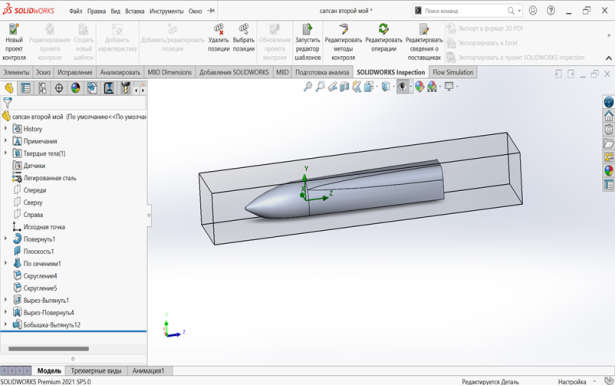This screenshot has width=616, height=386.
Task: Open the DimXpertManager crosshair tab
Action: click(x=59, y=88)
